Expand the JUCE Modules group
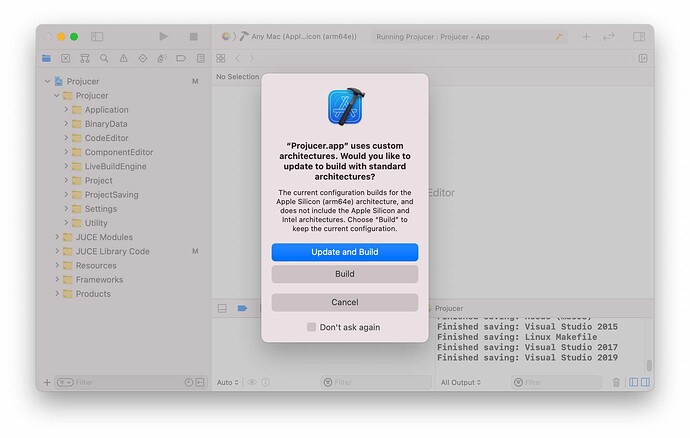This screenshot has width=690, height=438. (56, 237)
